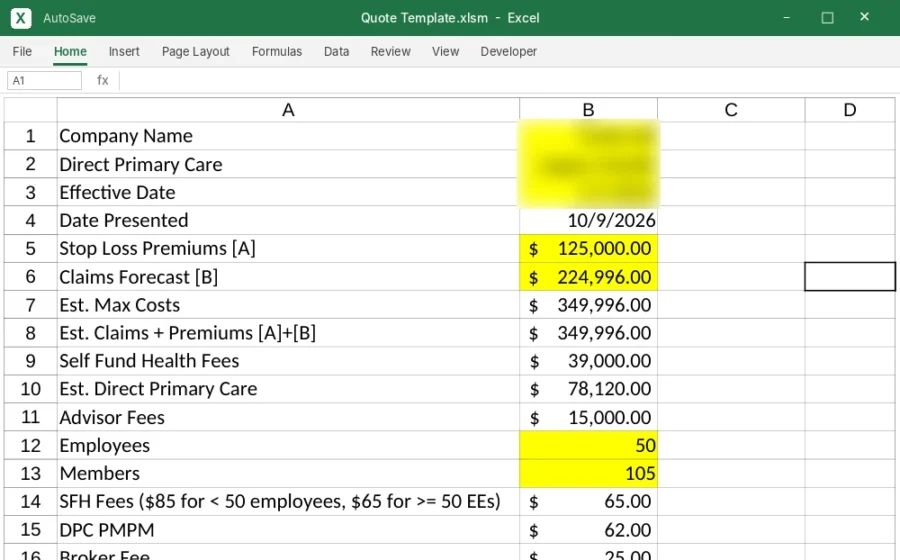
Task: Open the Page Layout tab
Action: pos(196,52)
